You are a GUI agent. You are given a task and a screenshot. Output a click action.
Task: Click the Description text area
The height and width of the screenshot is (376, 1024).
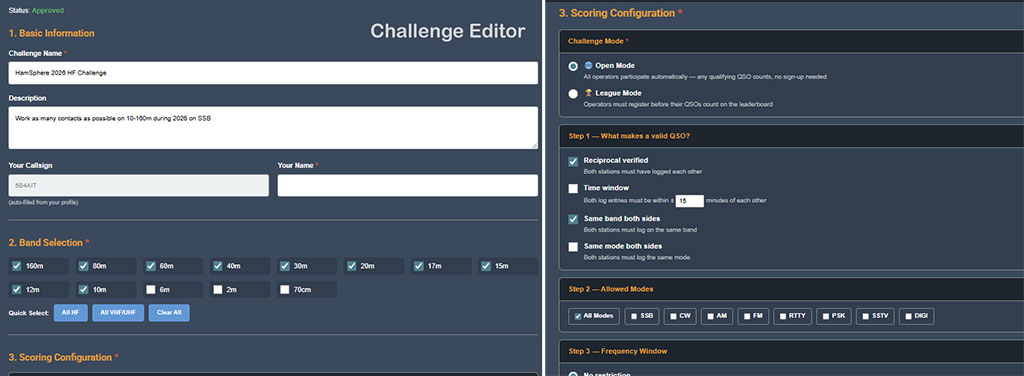273,128
